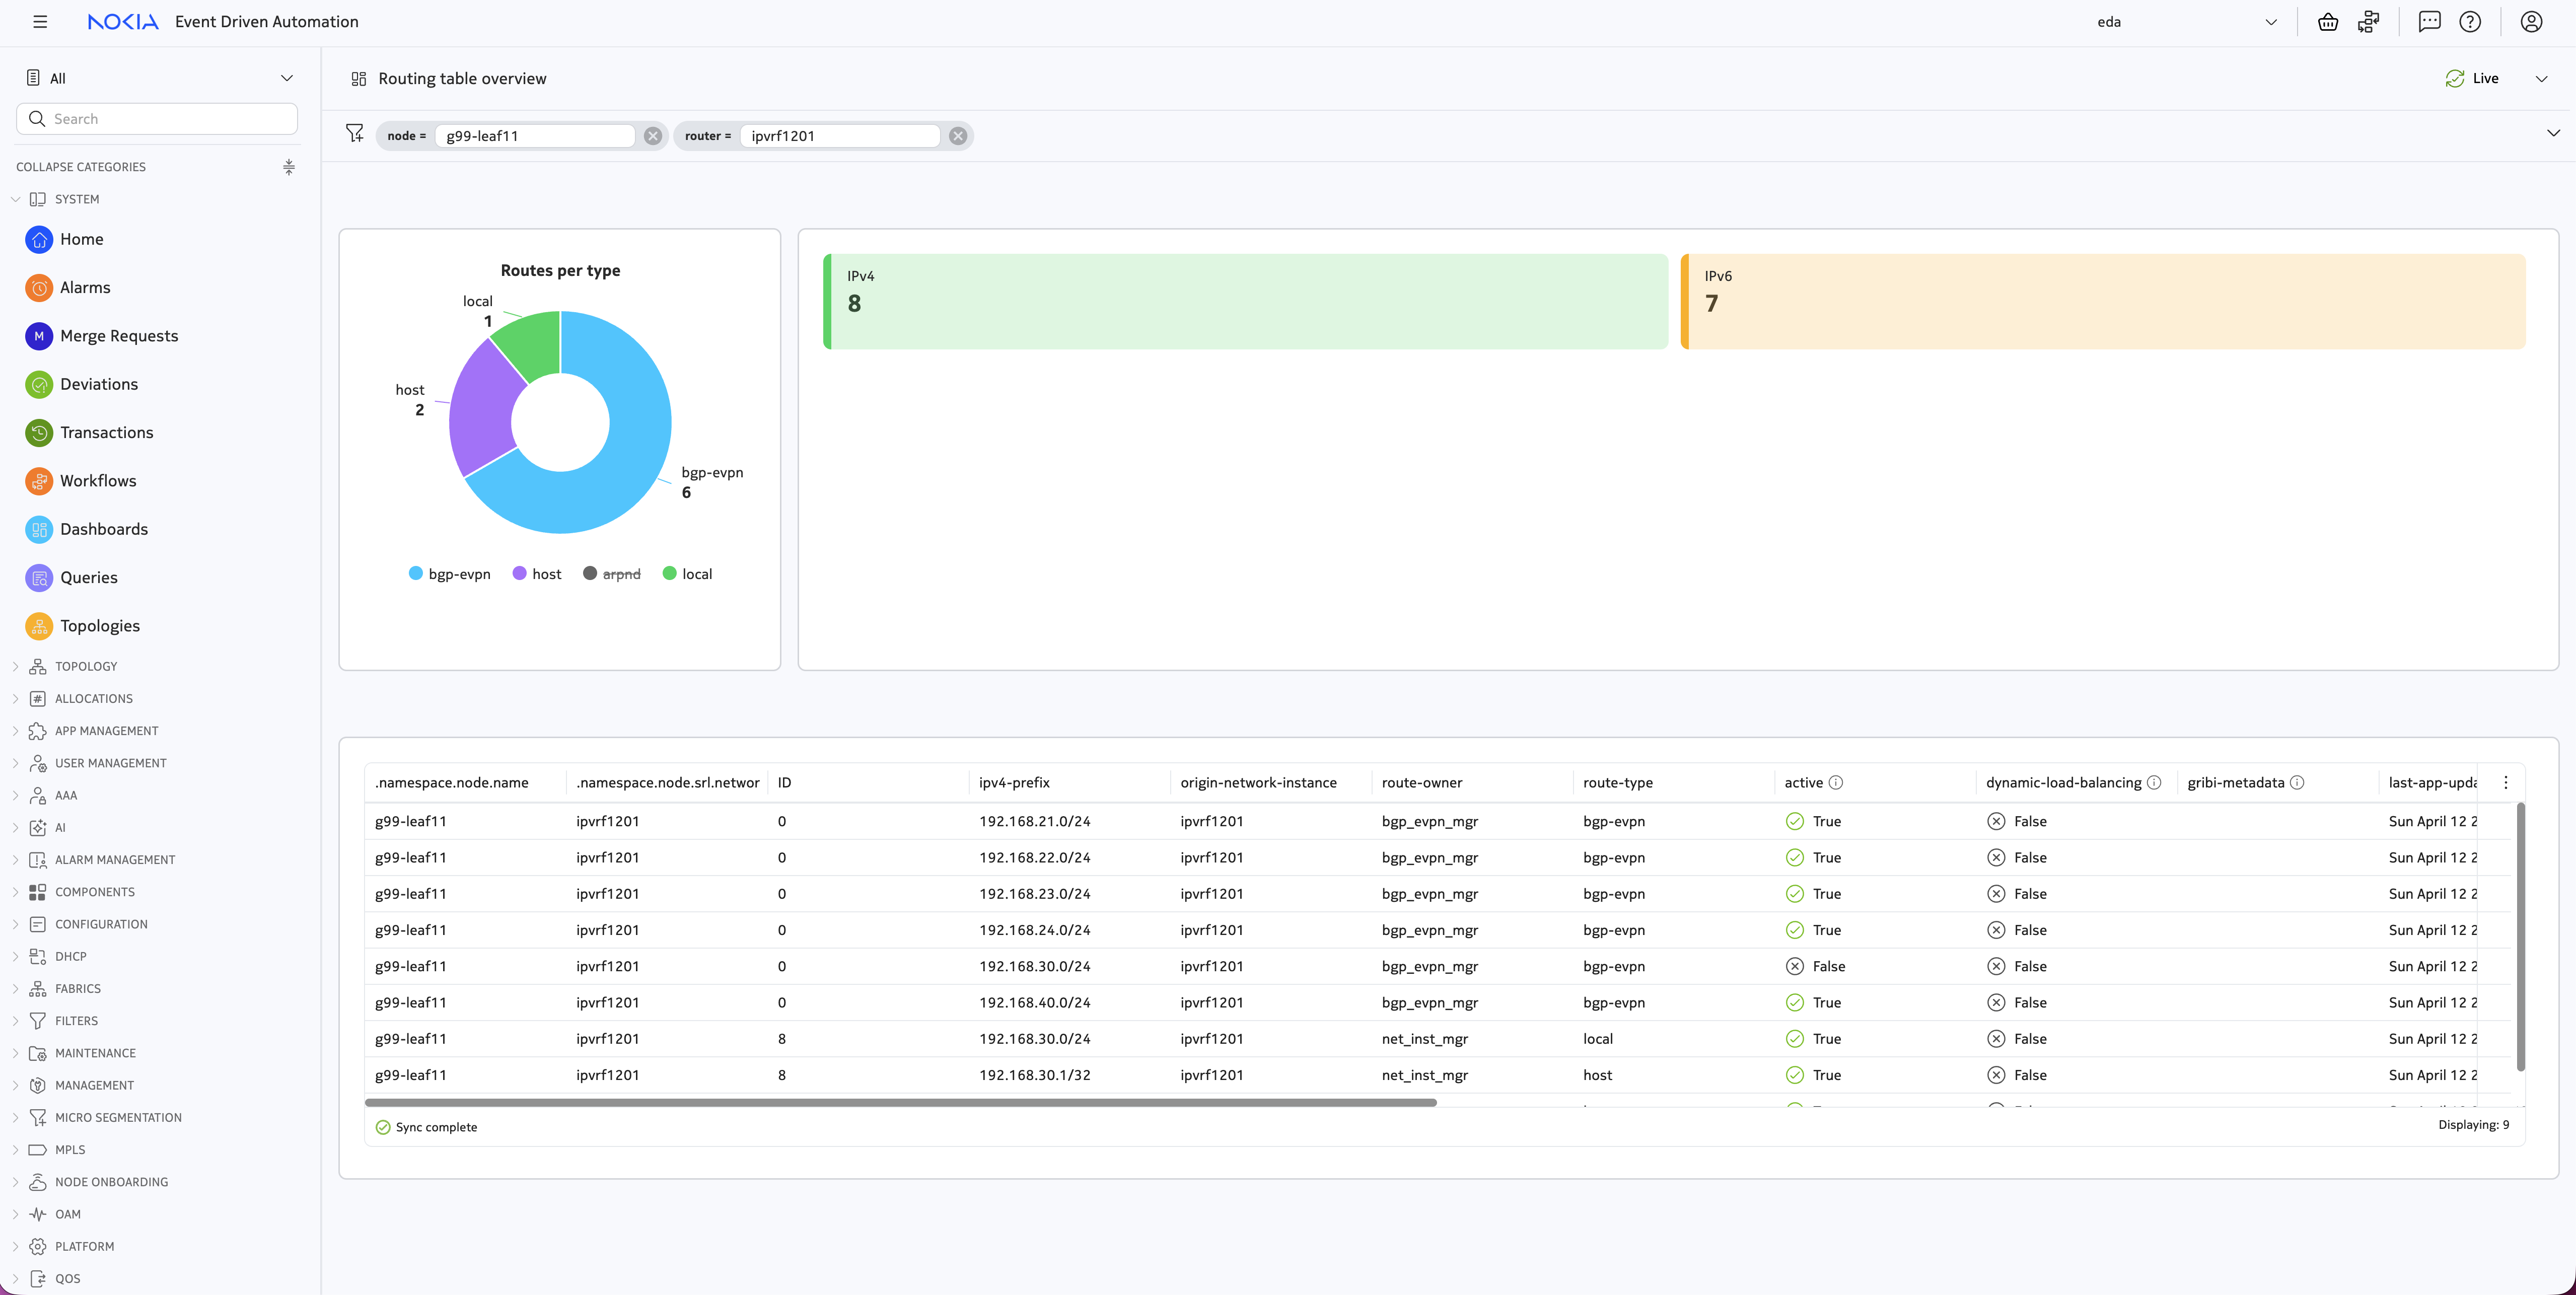The height and width of the screenshot is (1295, 2576).
Task: Open the help question mark icon
Action: pos(2470,22)
